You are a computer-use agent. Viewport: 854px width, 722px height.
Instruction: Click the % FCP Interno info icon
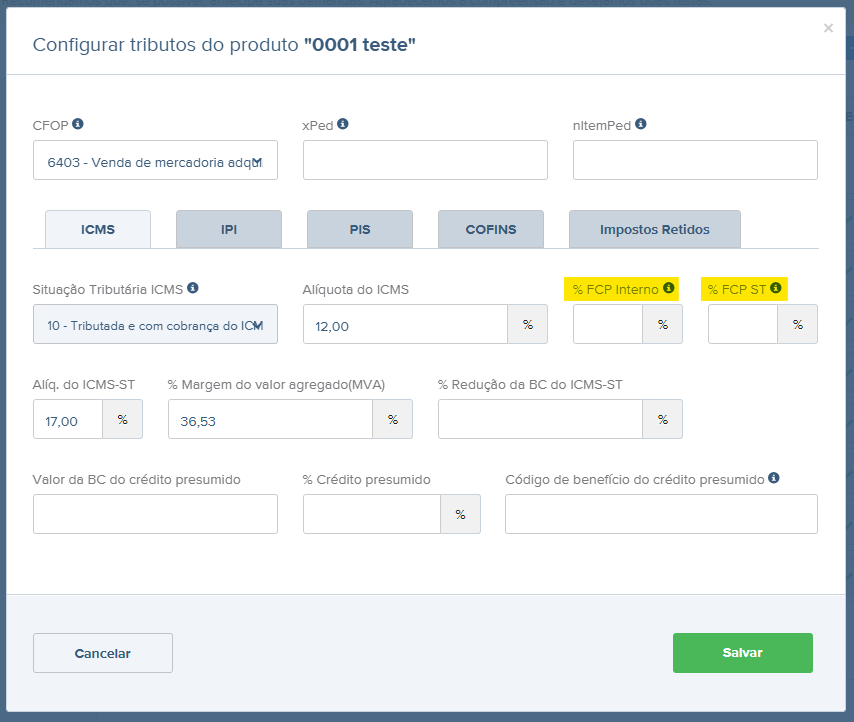(669, 289)
